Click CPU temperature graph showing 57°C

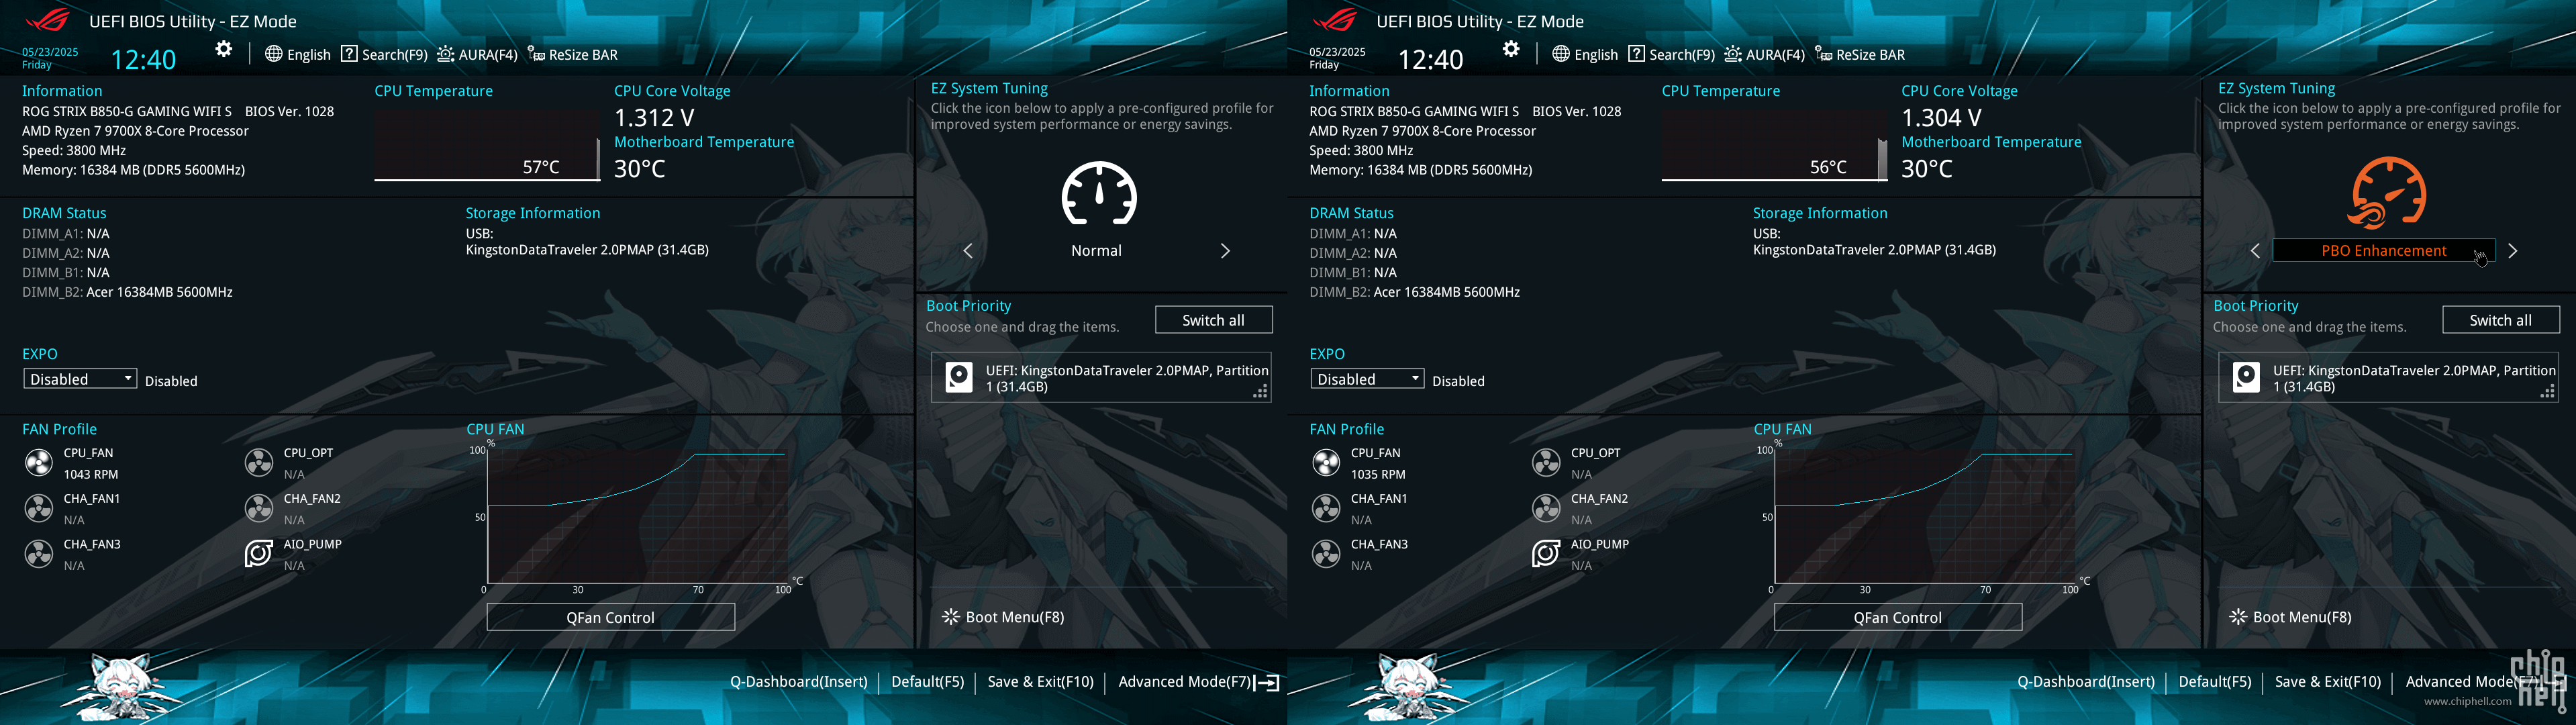pyautogui.click(x=487, y=145)
